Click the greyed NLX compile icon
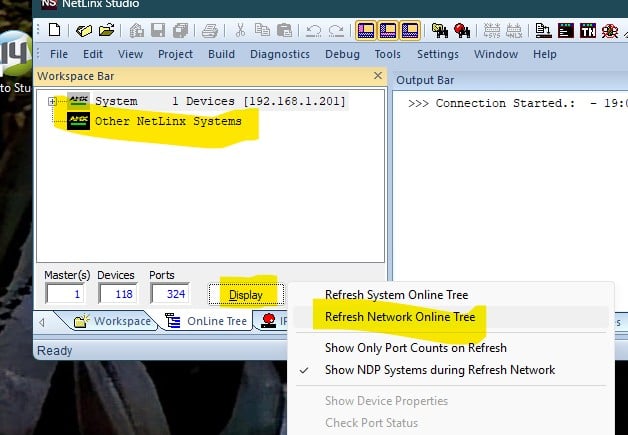Image resolution: width=628 pixels, height=435 pixels. [x=514, y=30]
